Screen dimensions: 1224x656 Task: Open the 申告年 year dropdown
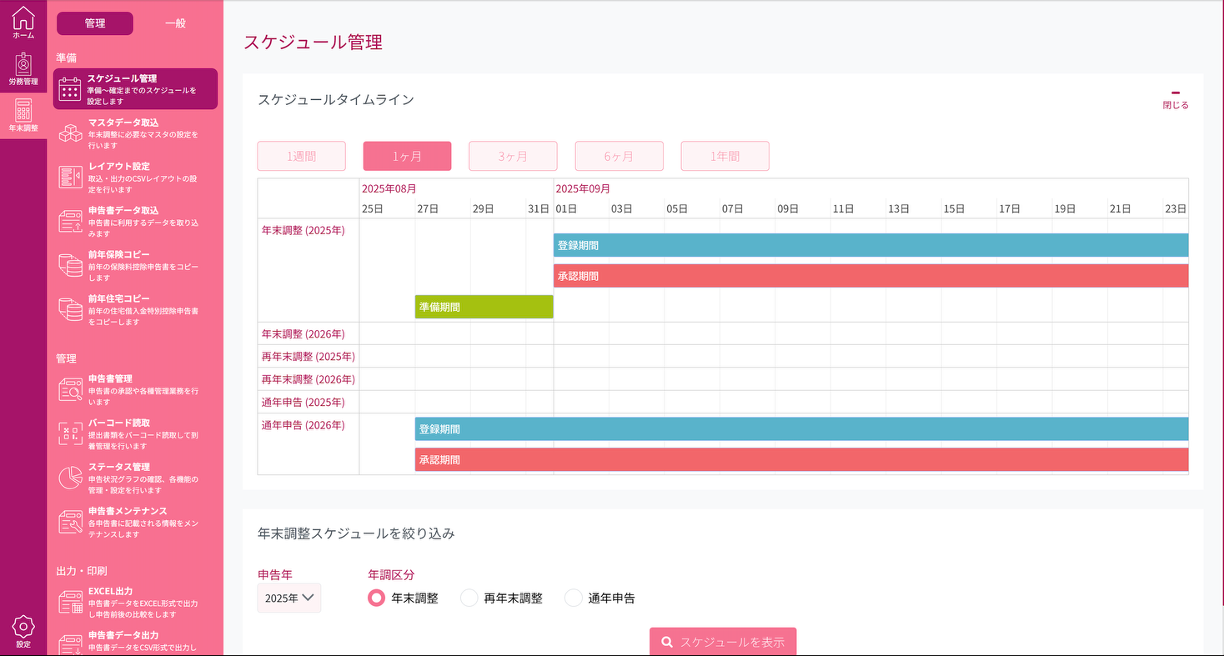288,597
